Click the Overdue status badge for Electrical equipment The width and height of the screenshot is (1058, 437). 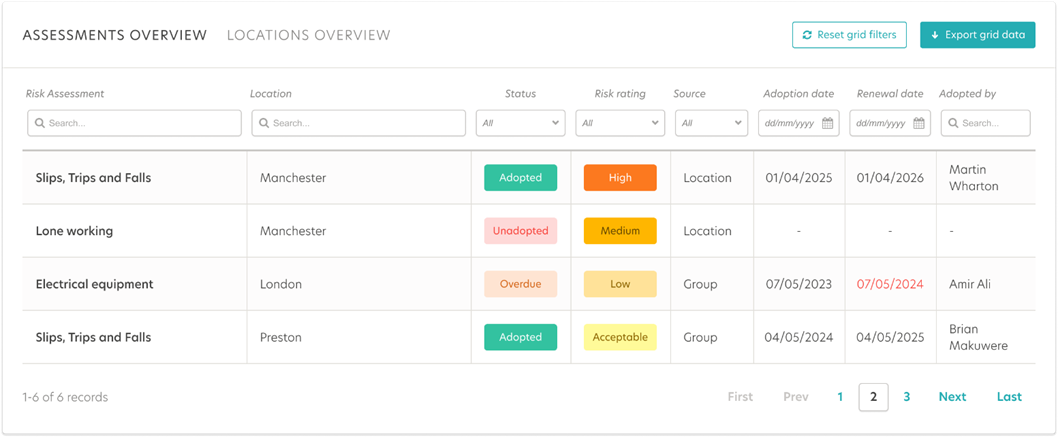coord(520,284)
